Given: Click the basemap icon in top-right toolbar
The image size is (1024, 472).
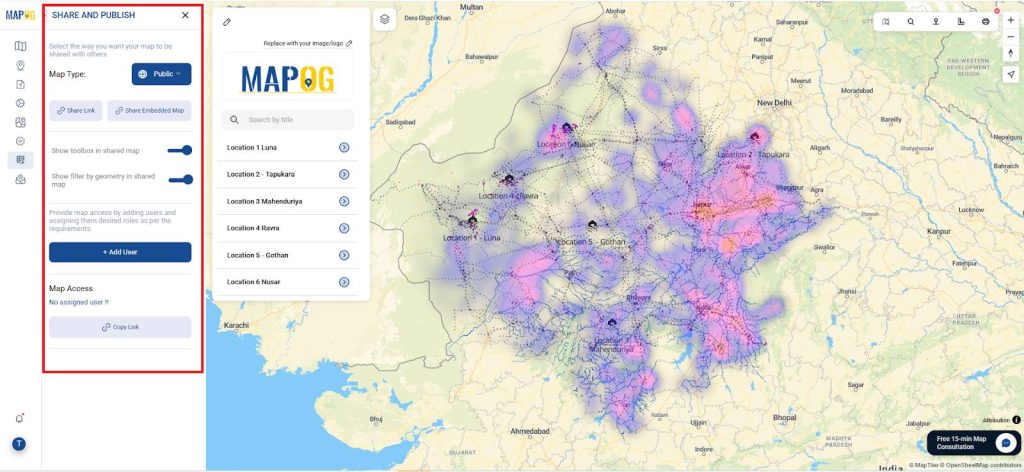Looking at the screenshot, I should 886,22.
